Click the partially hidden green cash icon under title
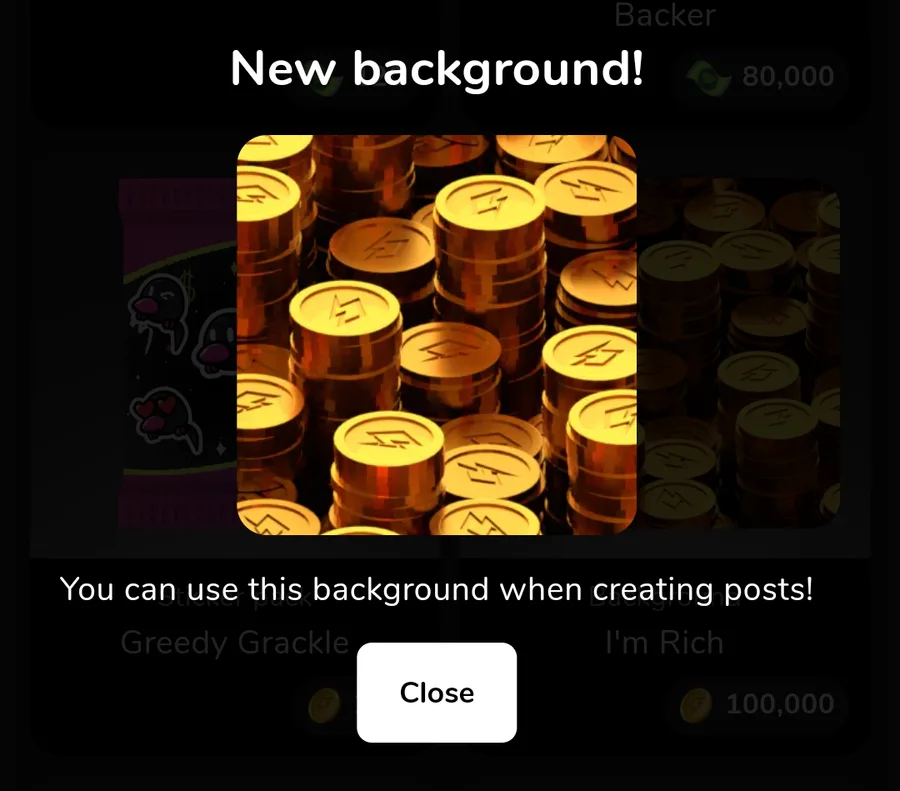The width and height of the screenshot is (900, 791). (x=327, y=83)
